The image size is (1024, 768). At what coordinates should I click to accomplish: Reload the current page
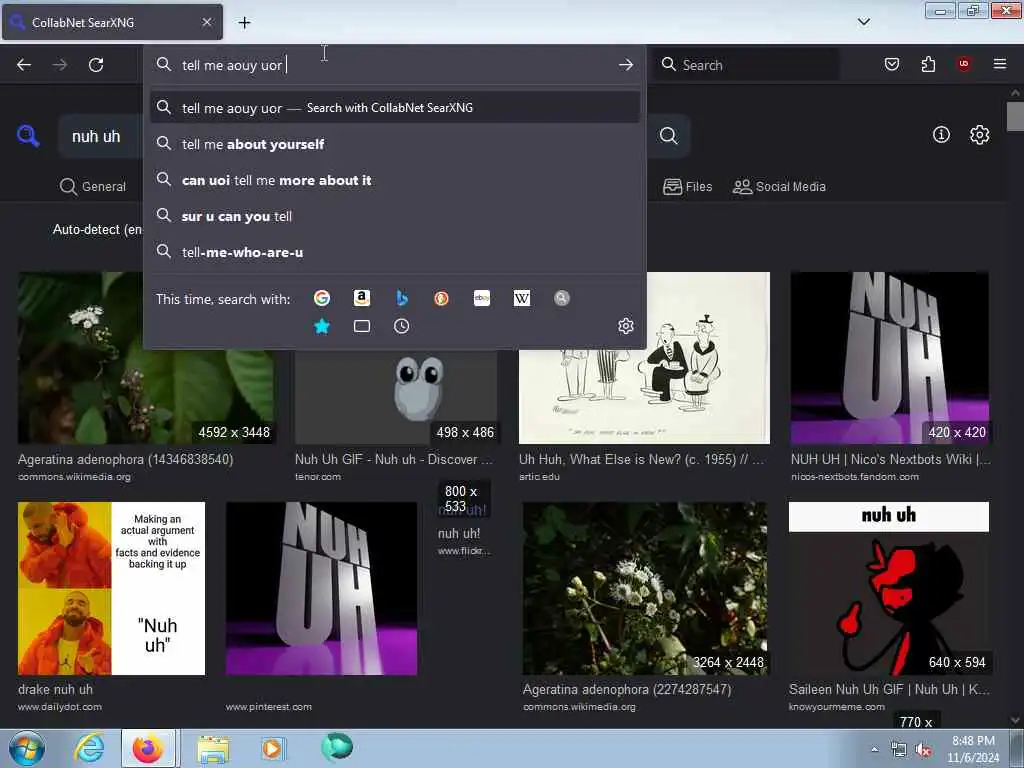[96, 65]
